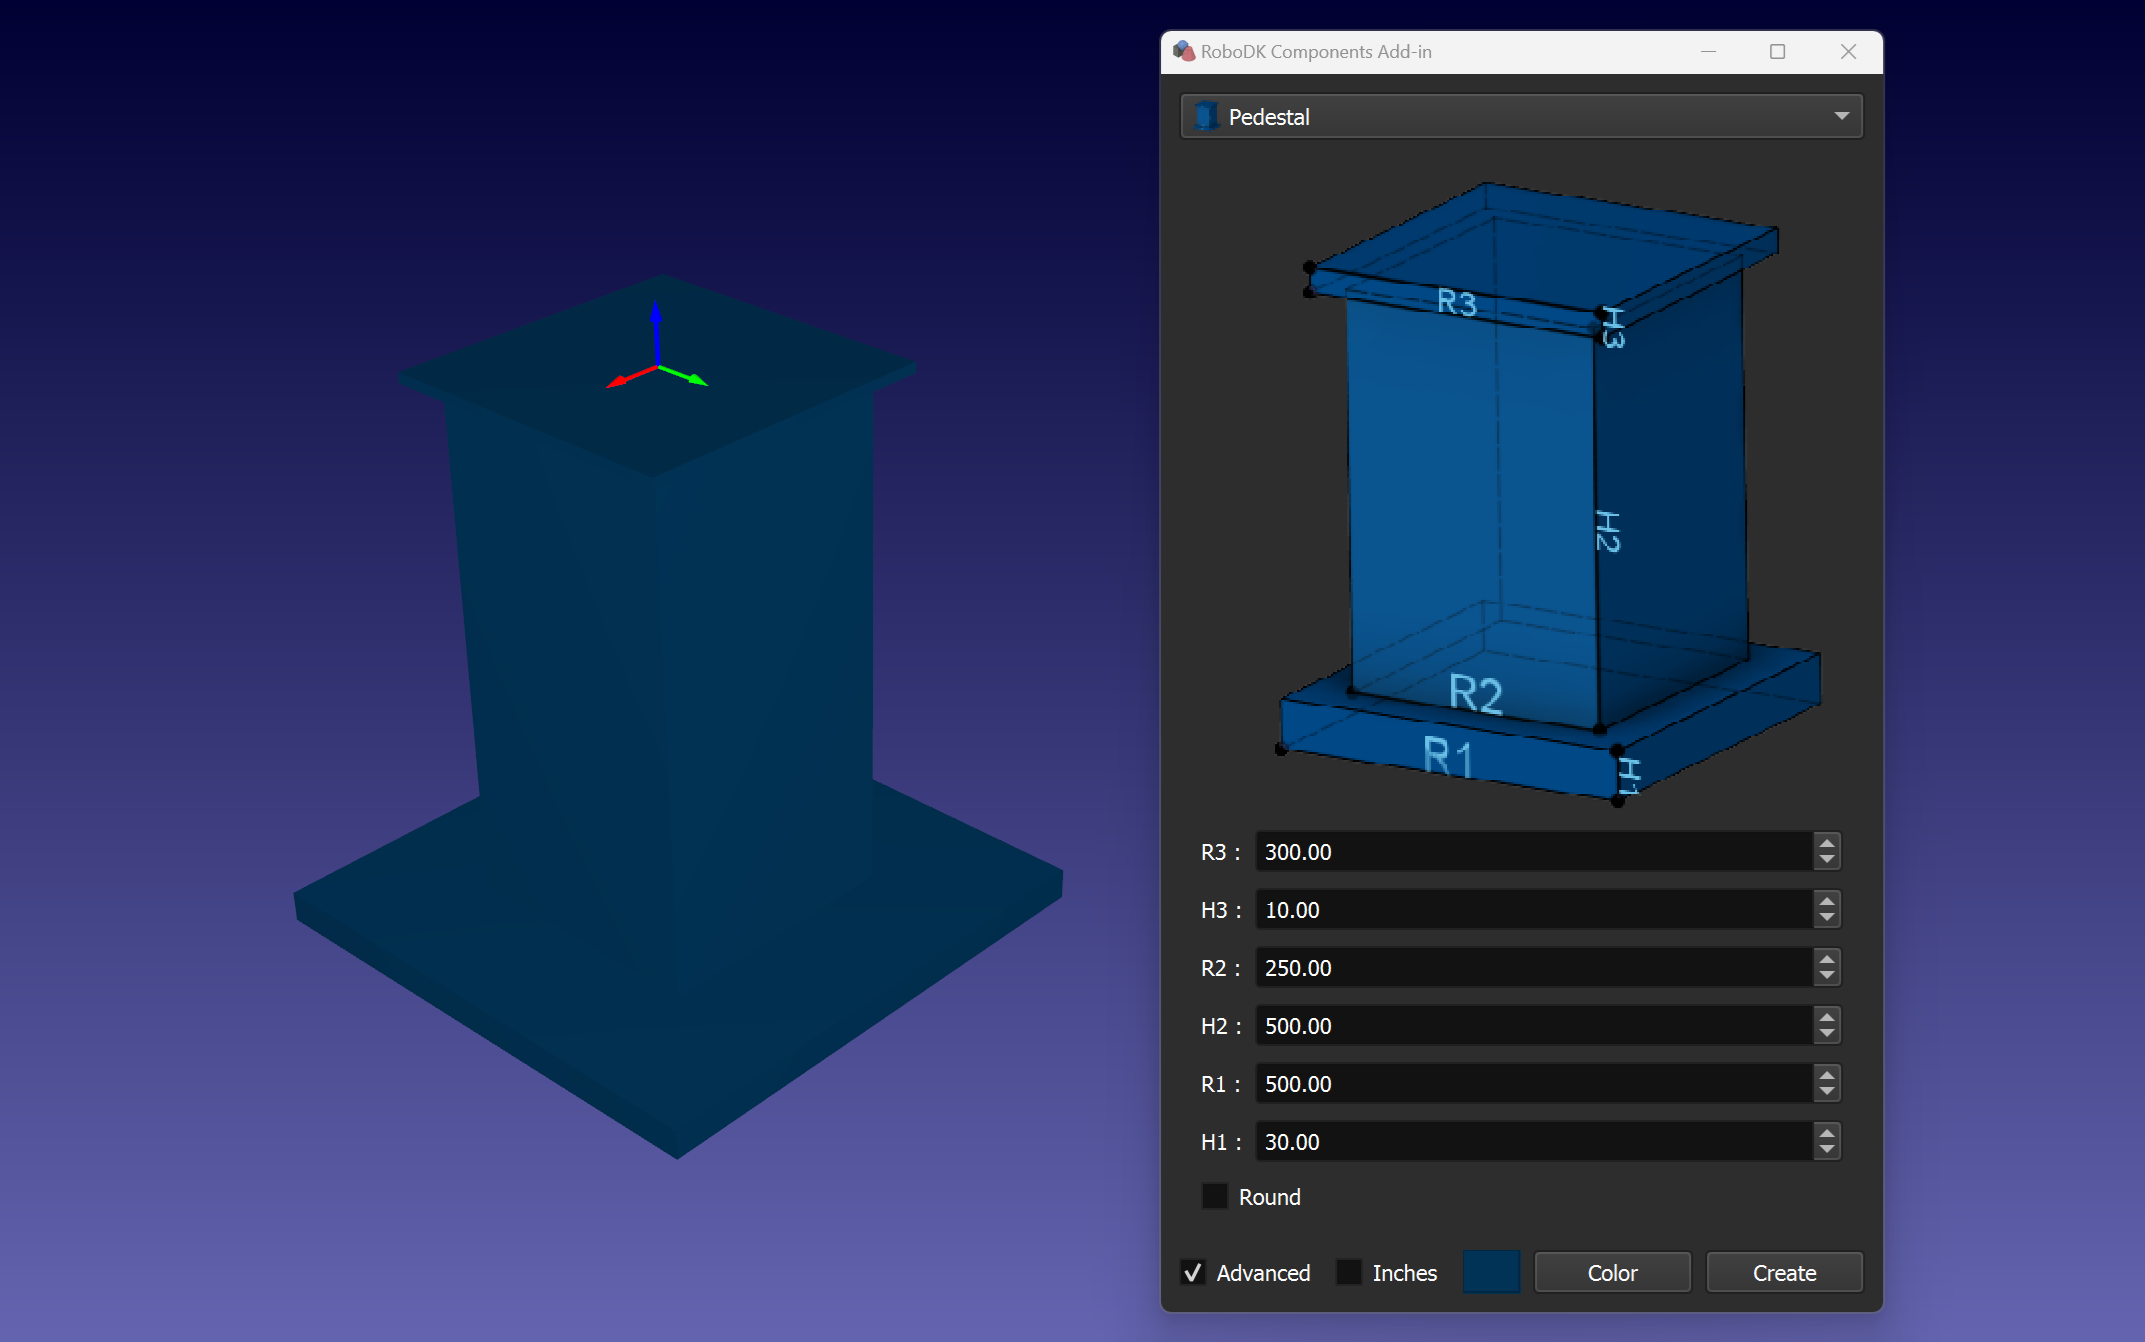This screenshot has height=1342, width=2145.
Task: Click the Color button
Action: tap(1611, 1272)
